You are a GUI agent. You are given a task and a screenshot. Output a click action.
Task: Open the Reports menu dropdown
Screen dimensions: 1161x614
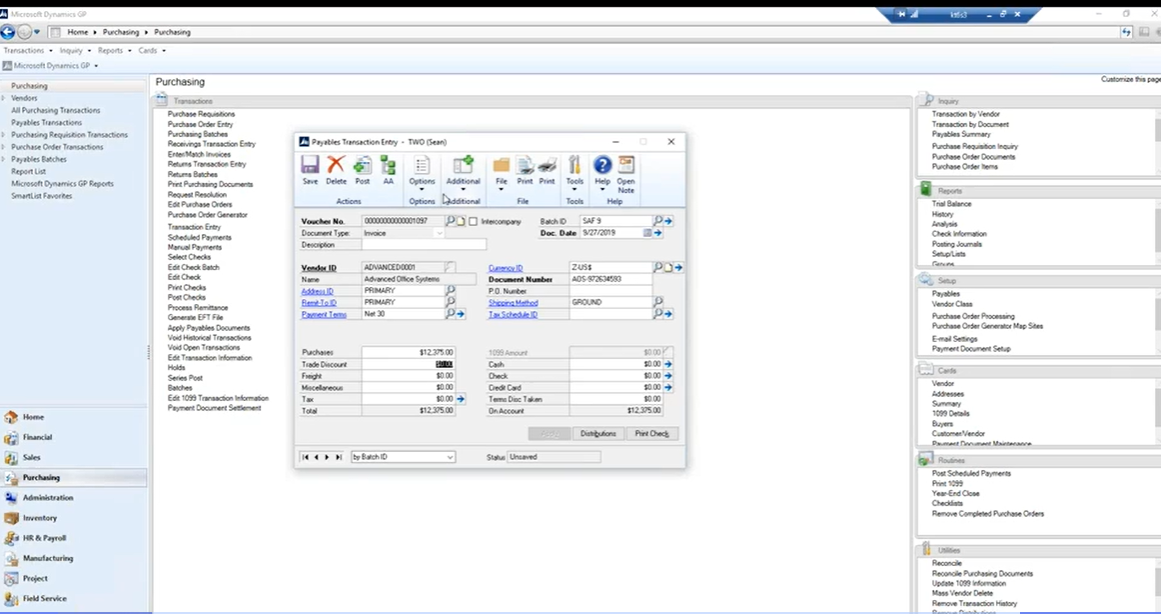pos(114,50)
